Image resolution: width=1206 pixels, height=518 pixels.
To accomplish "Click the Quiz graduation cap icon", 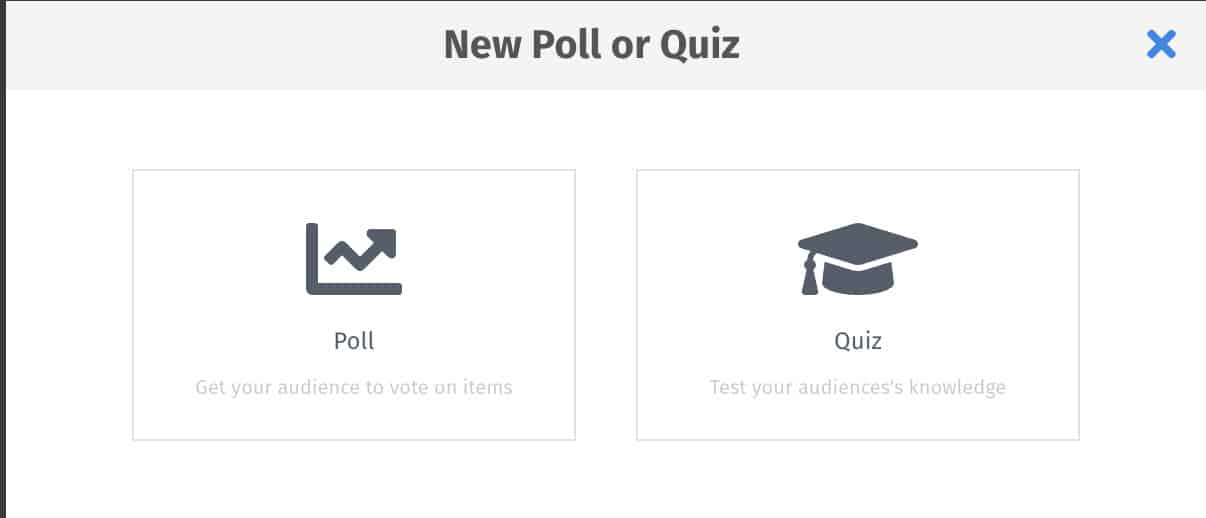I will coord(857,259).
